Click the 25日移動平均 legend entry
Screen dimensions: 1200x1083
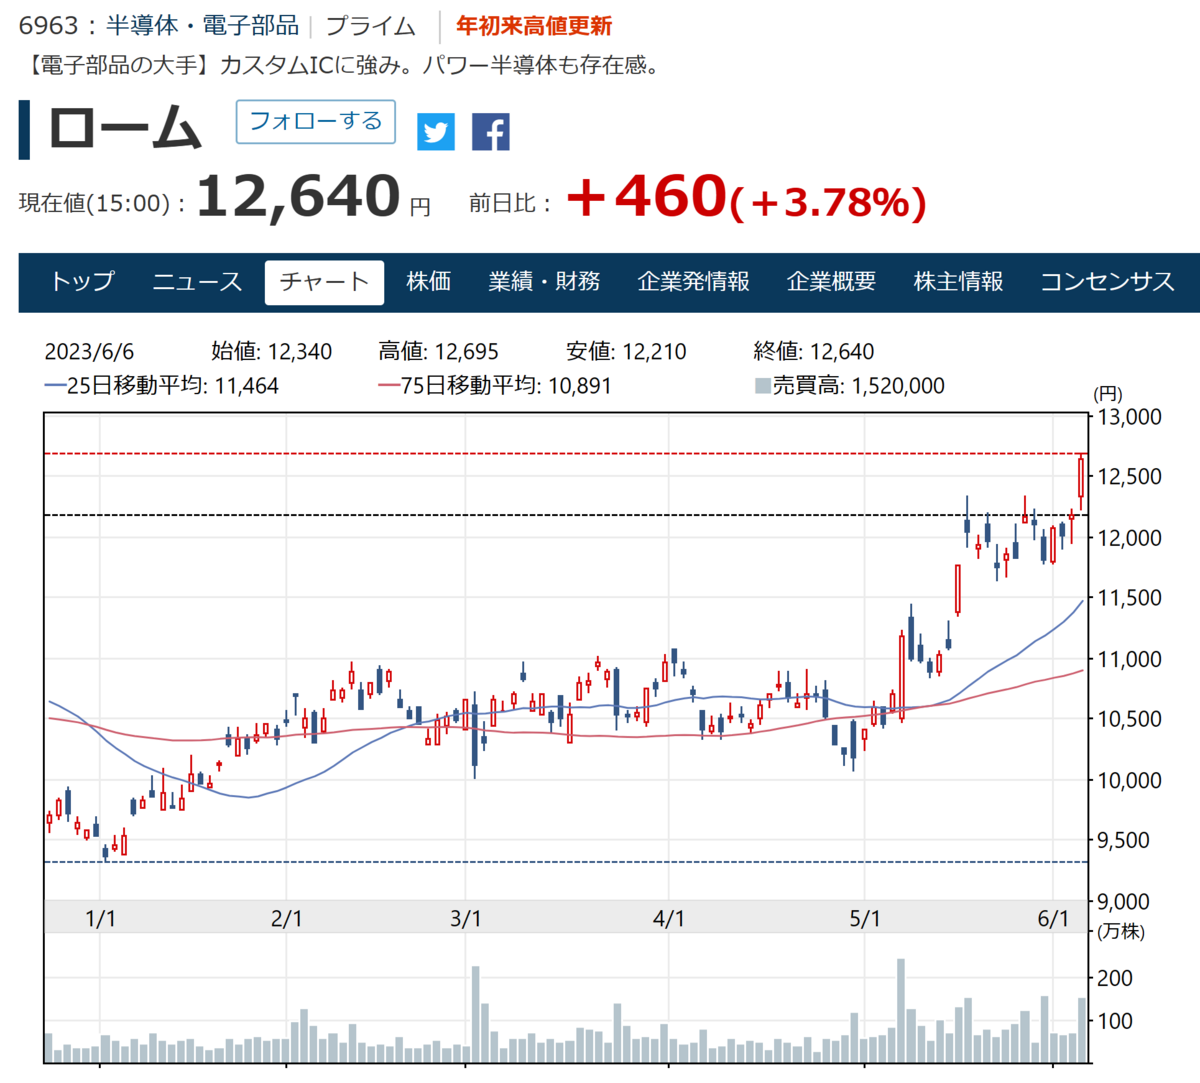click(x=162, y=386)
